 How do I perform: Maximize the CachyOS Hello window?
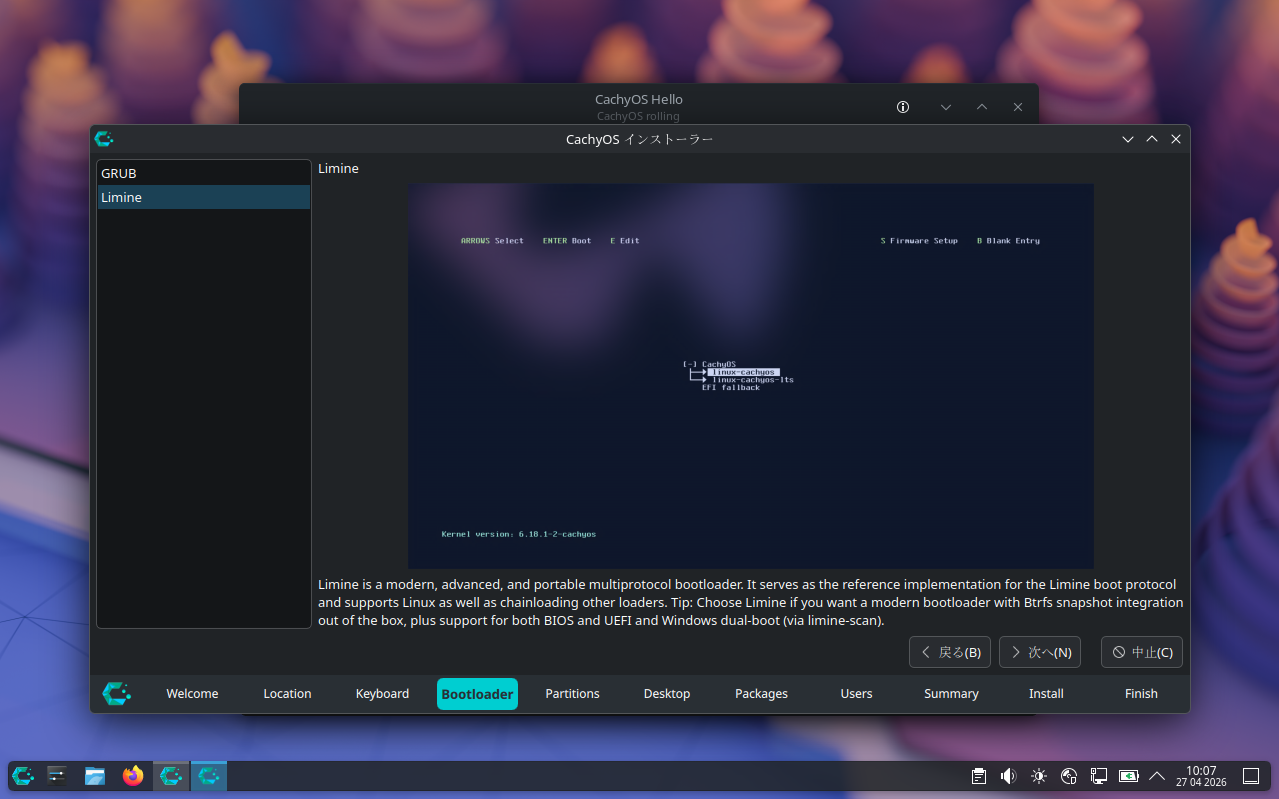coord(982,107)
